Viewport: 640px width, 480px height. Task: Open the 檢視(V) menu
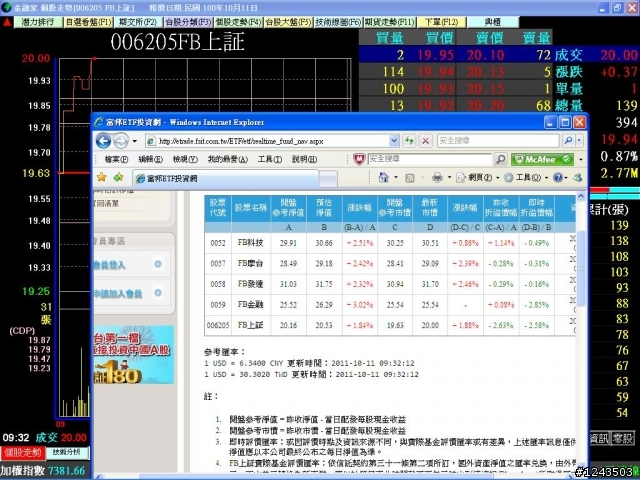[x=185, y=159]
